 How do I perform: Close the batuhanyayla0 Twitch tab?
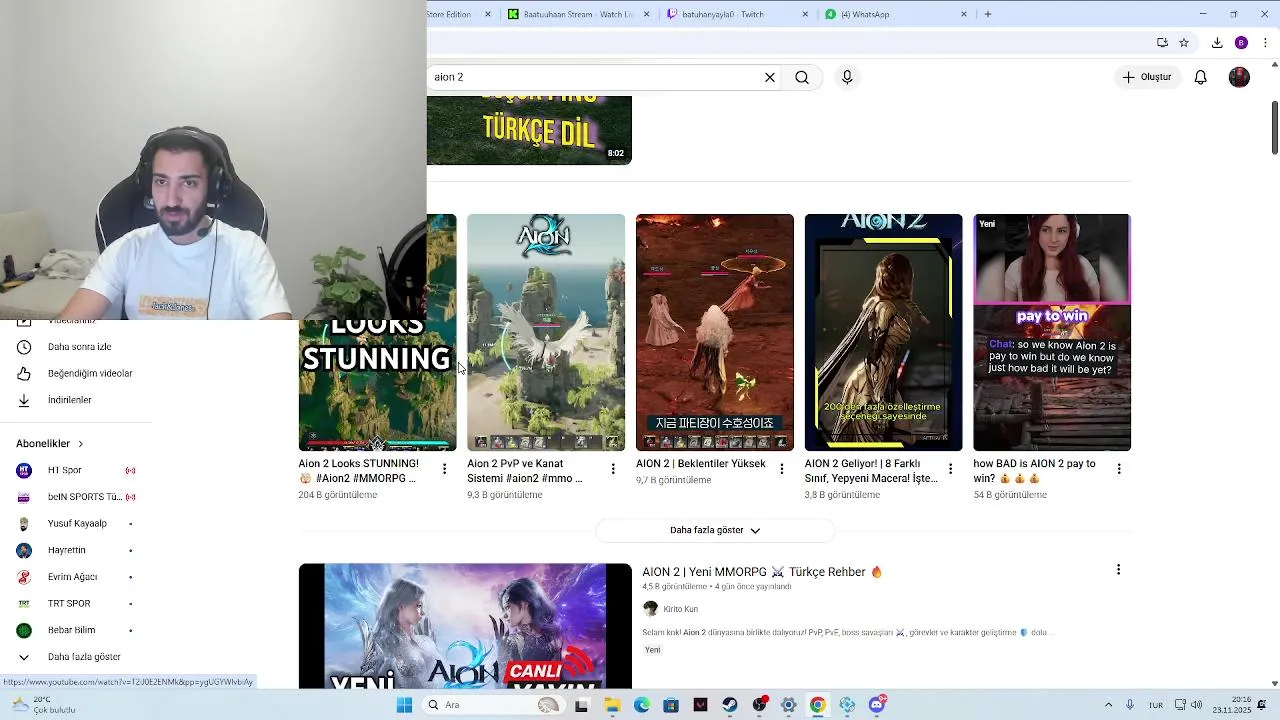806,14
